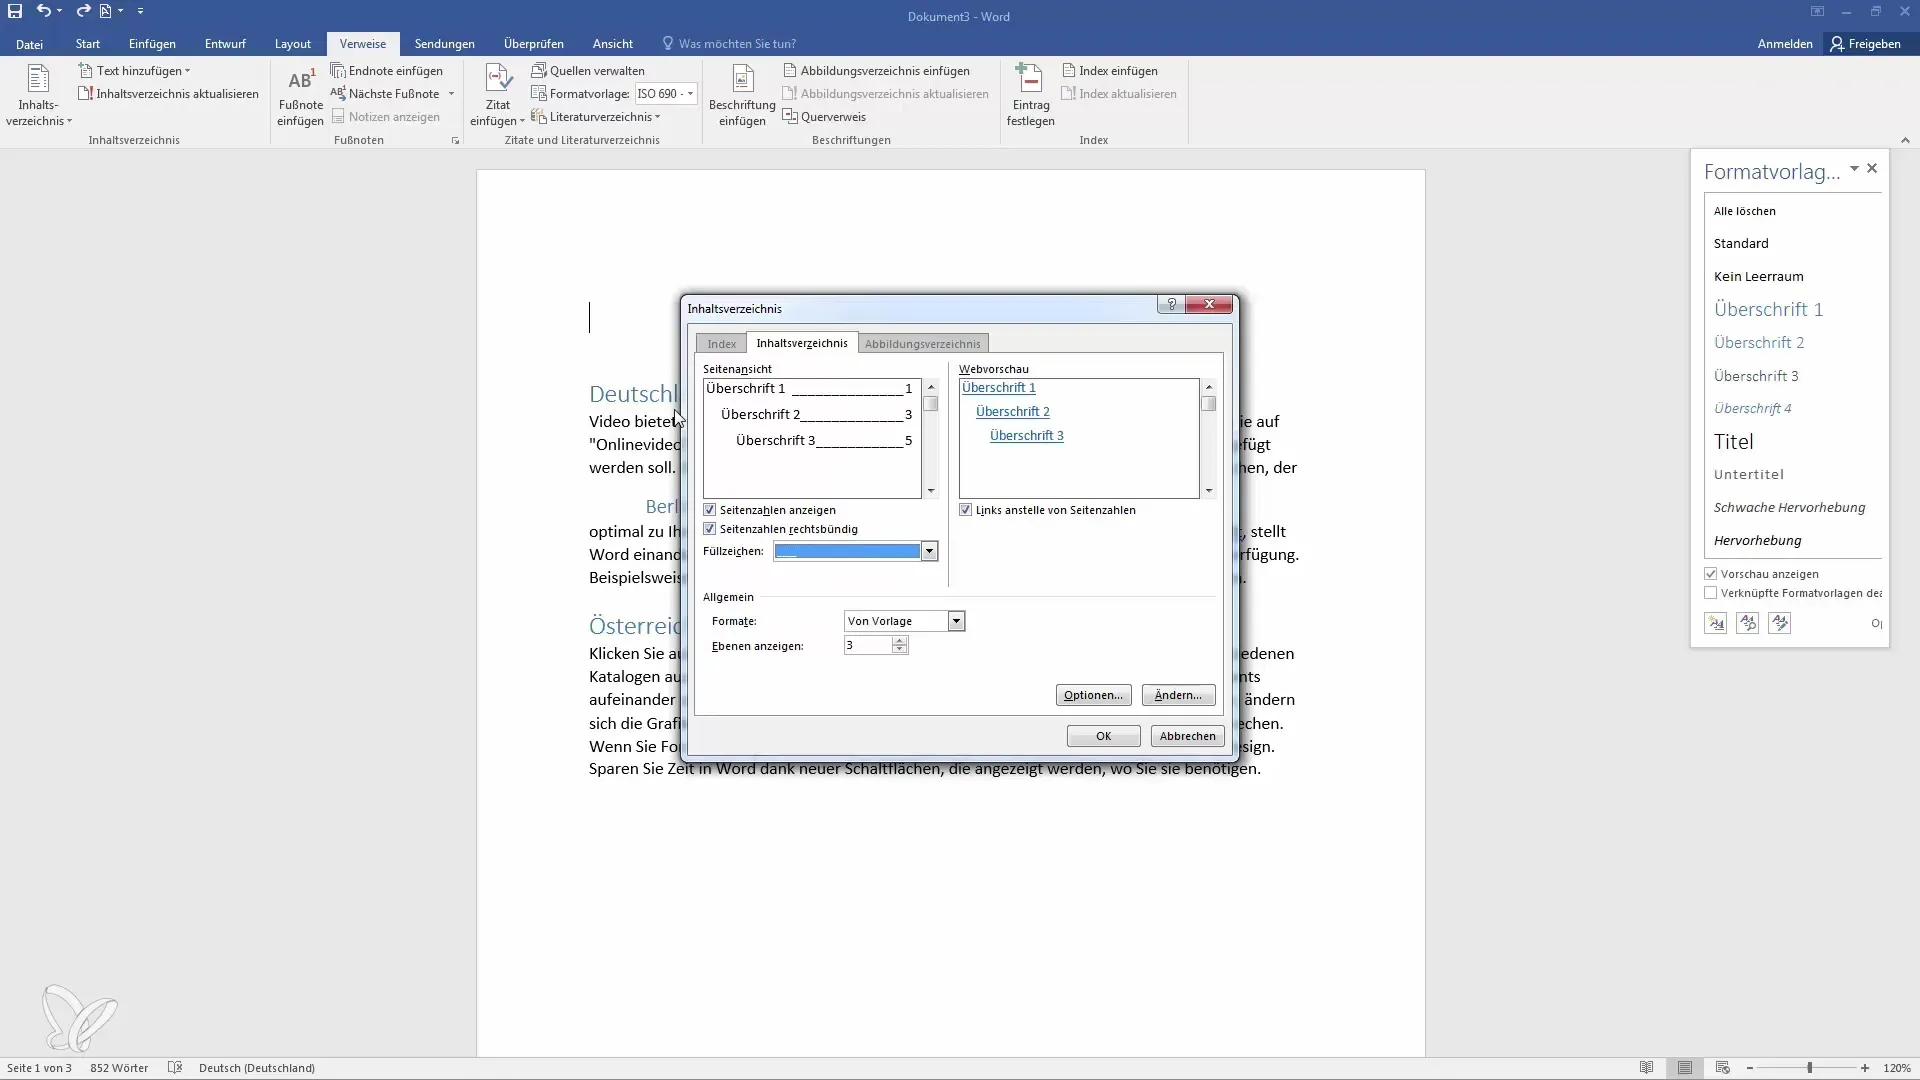The width and height of the screenshot is (1920, 1080).
Task: Select the Füllzeichen color swatch field
Action: [x=847, y=550]
